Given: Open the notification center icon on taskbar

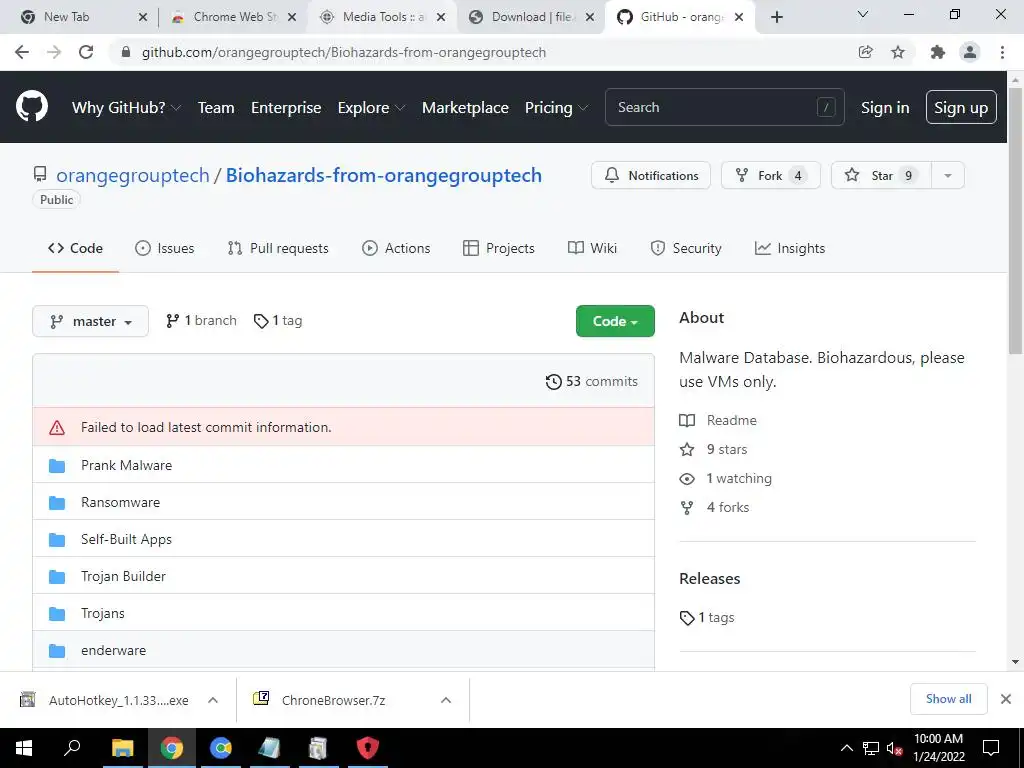Looking at the screenshot, I should coord(991,748).
